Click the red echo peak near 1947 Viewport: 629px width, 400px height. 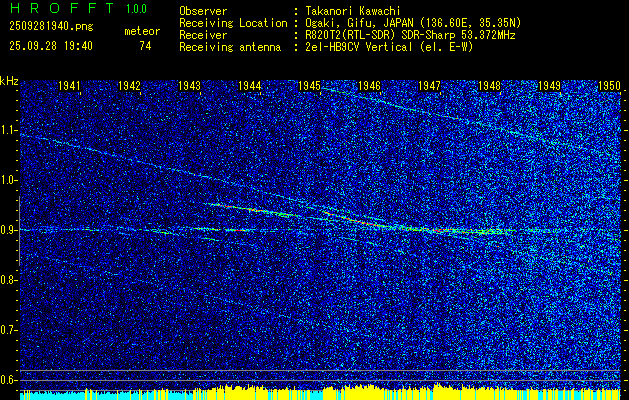point(438,231)
